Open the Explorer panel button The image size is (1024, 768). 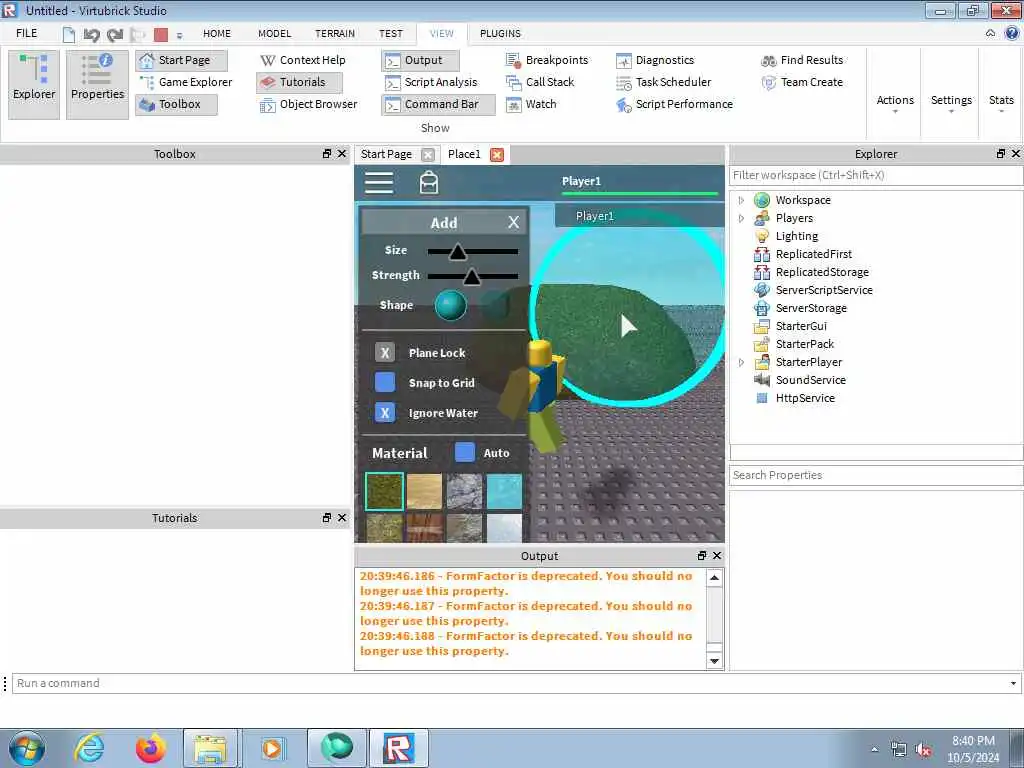[x=34, y=84]
